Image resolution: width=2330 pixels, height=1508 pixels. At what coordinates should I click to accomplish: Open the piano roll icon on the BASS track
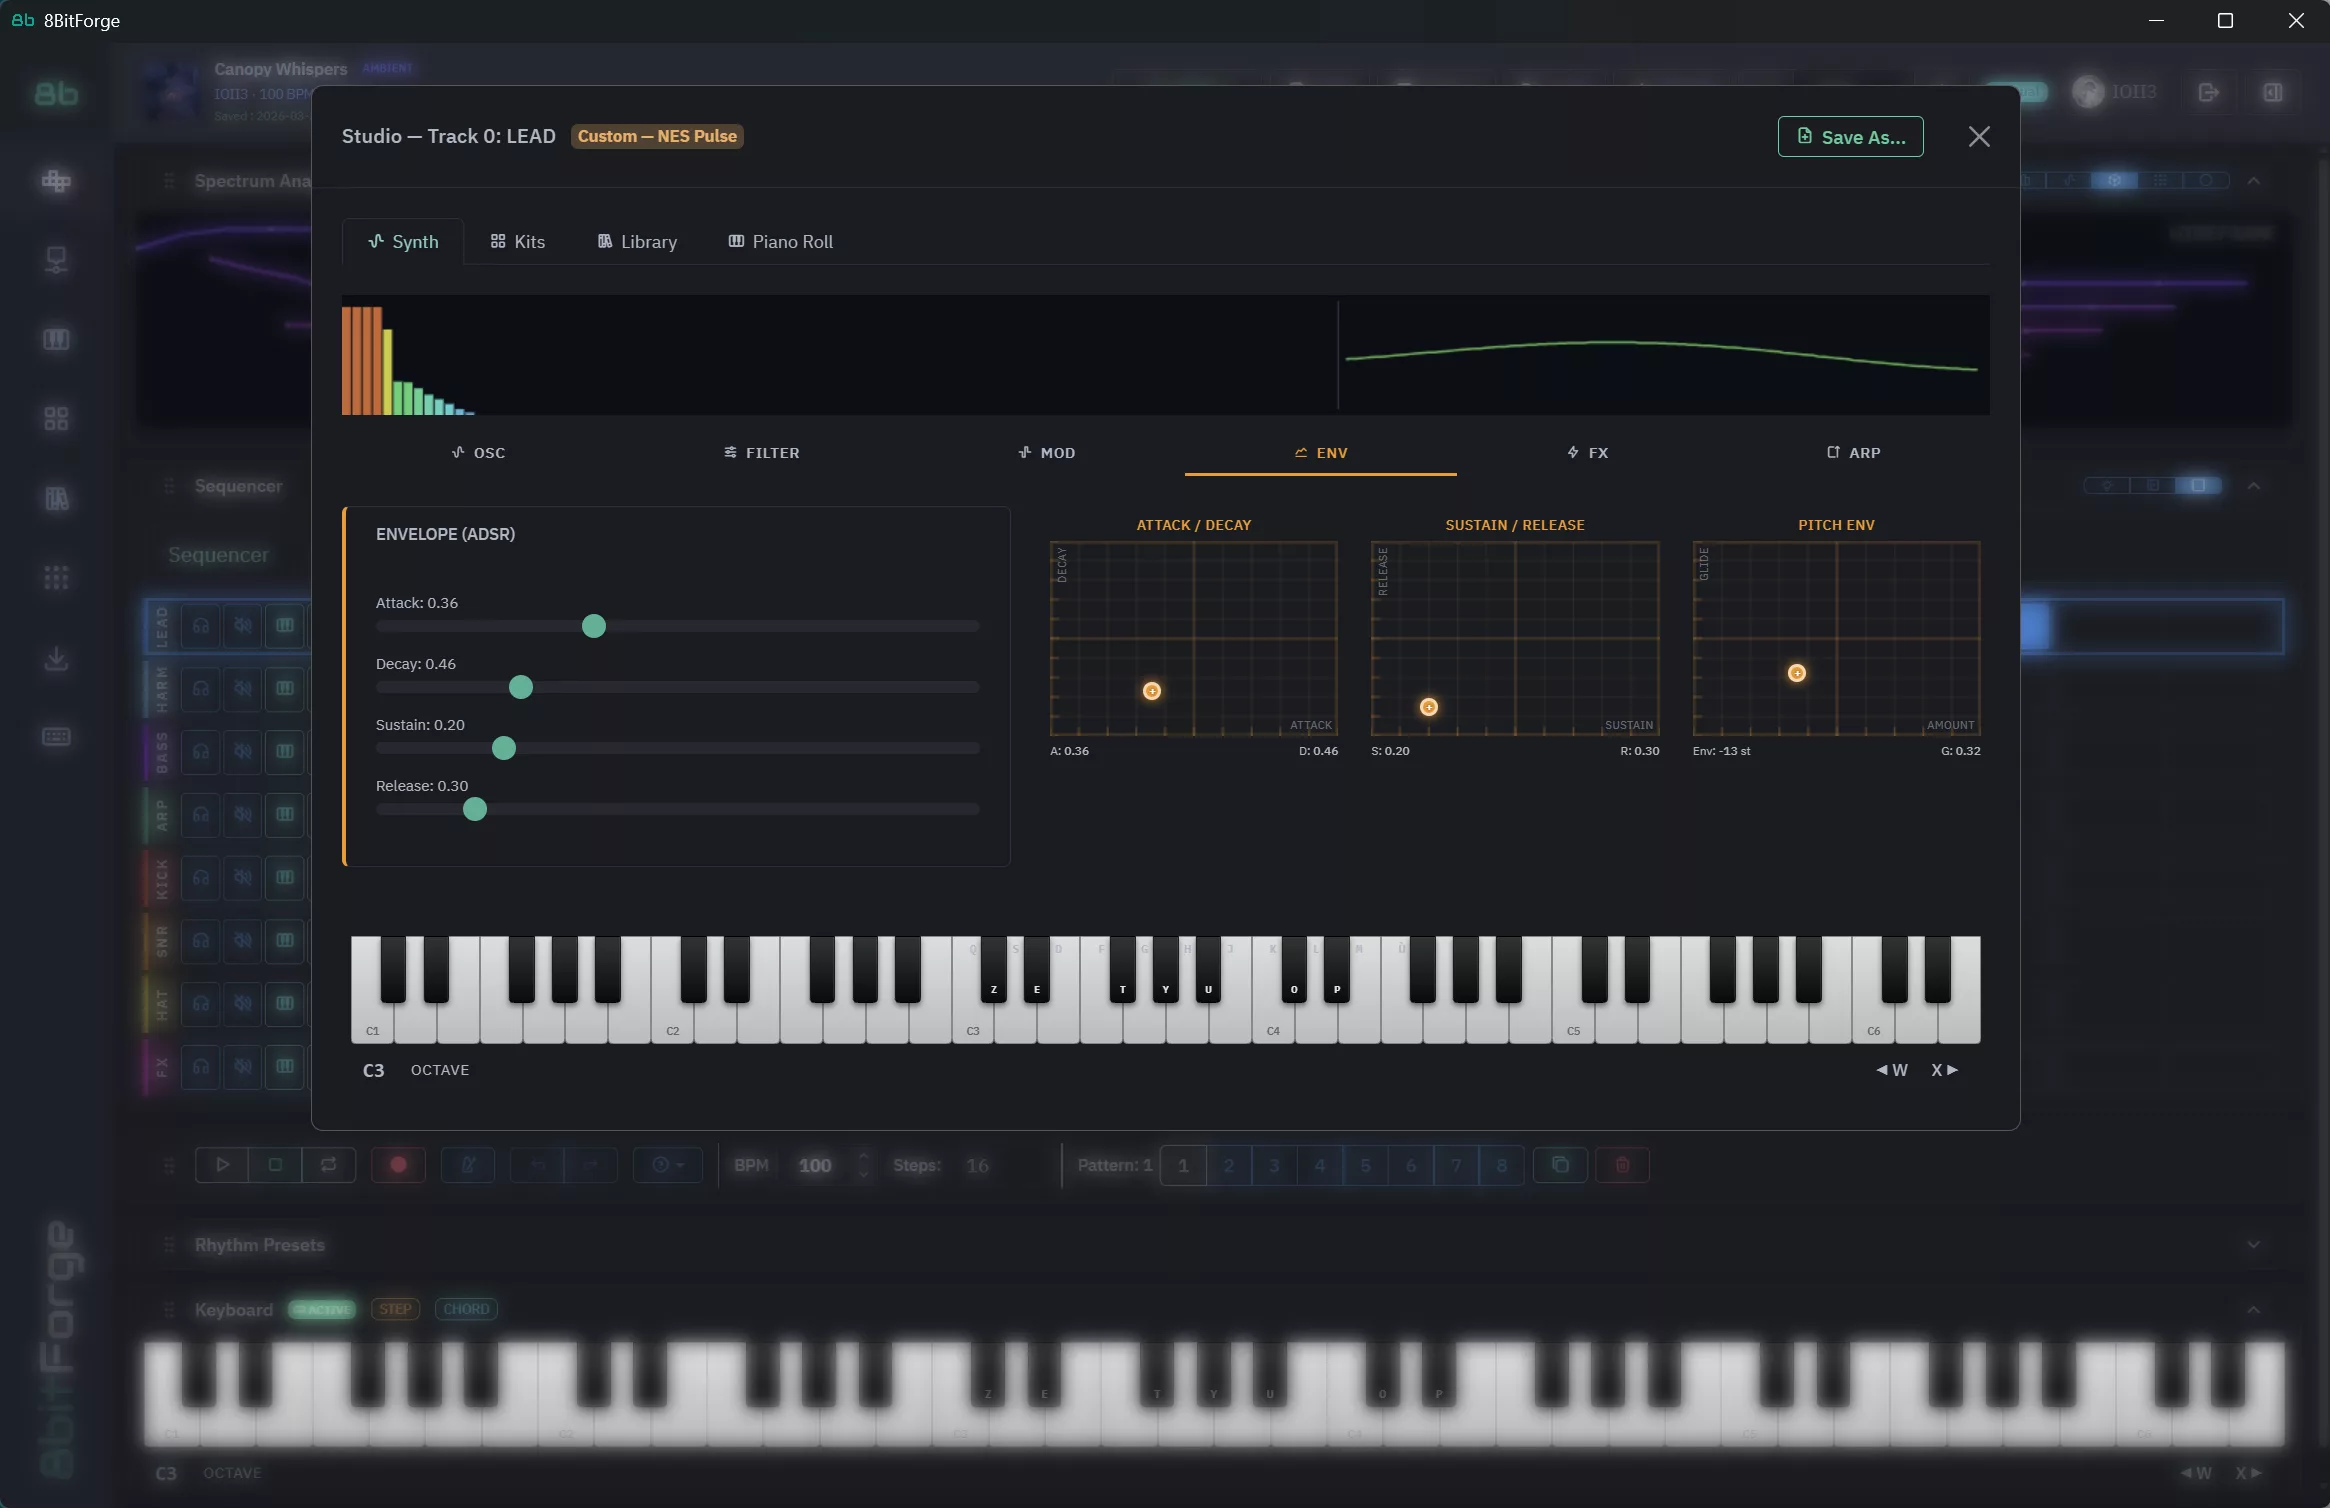tap(283, 751)
